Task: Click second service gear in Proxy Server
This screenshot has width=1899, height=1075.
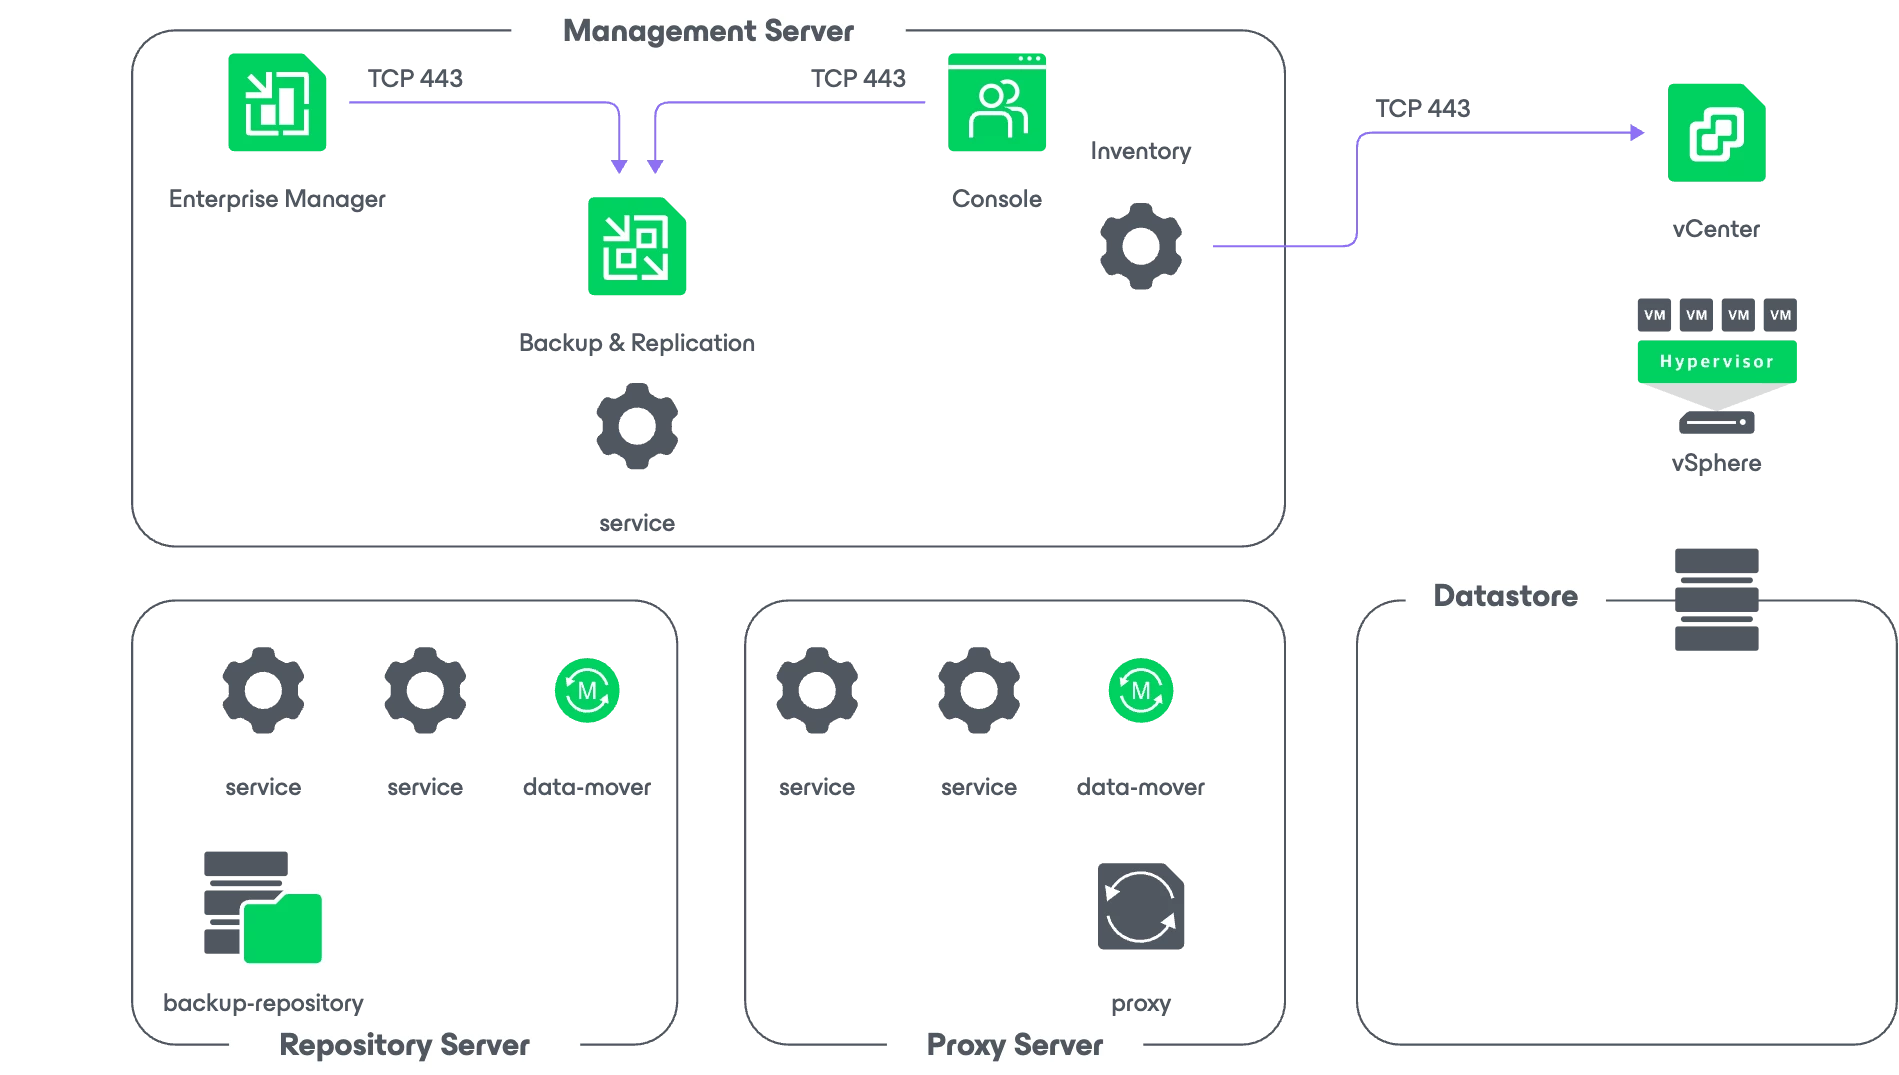Action: (x=979, y=690)
